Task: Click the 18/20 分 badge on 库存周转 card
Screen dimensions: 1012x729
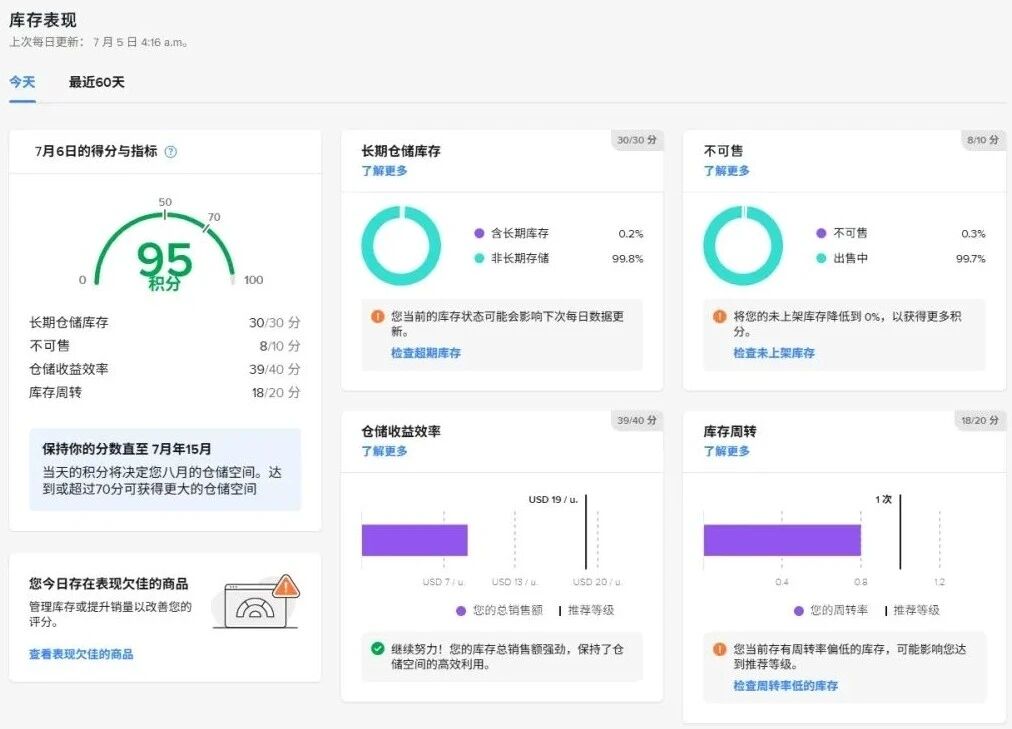Action: pyautogui.click(x=980, y=421)
